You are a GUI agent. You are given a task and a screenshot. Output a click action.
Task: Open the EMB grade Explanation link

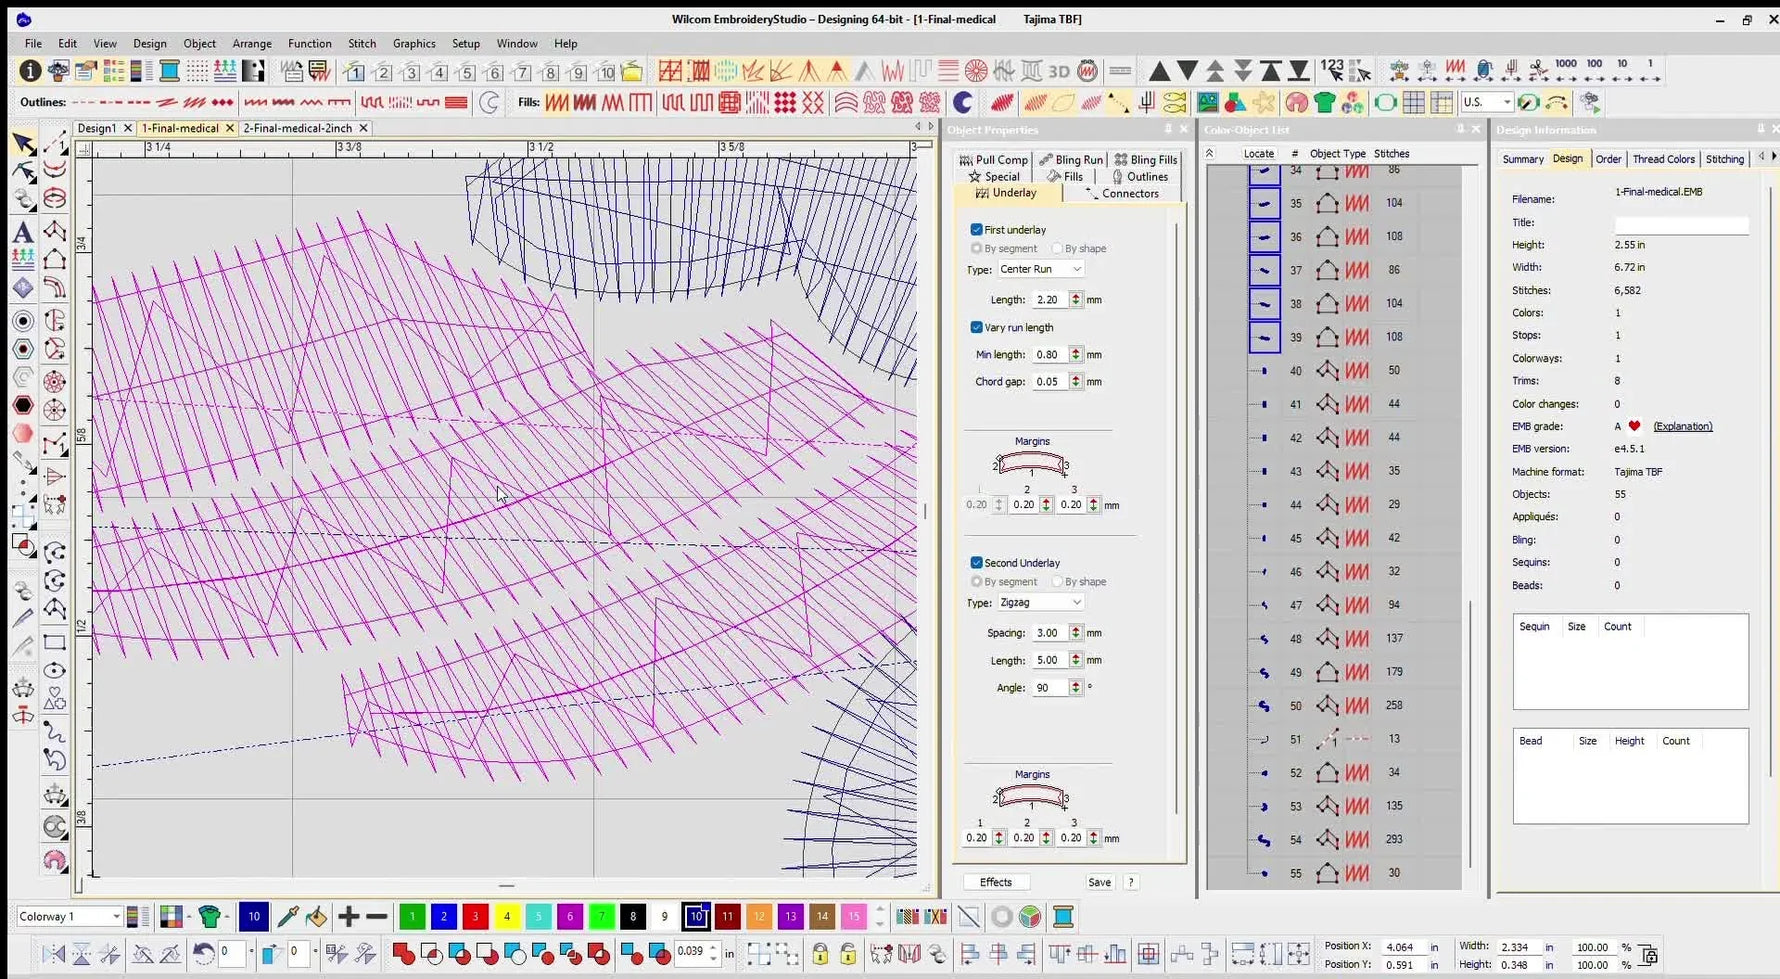1683,426
